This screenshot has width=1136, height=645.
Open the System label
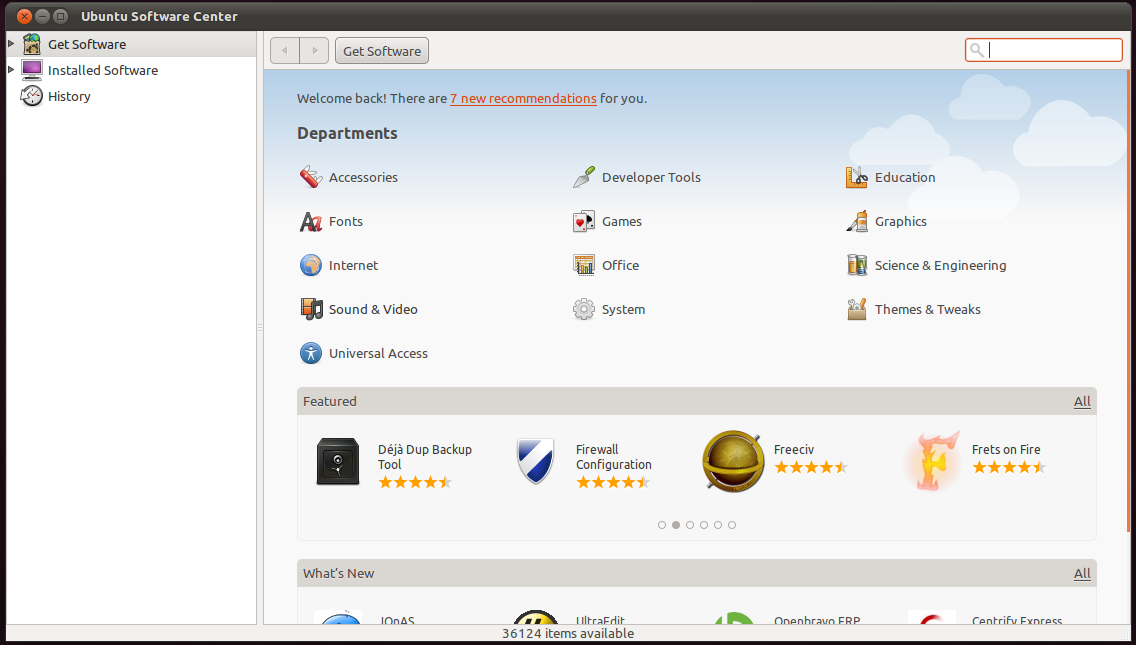[x=623, y=310]
